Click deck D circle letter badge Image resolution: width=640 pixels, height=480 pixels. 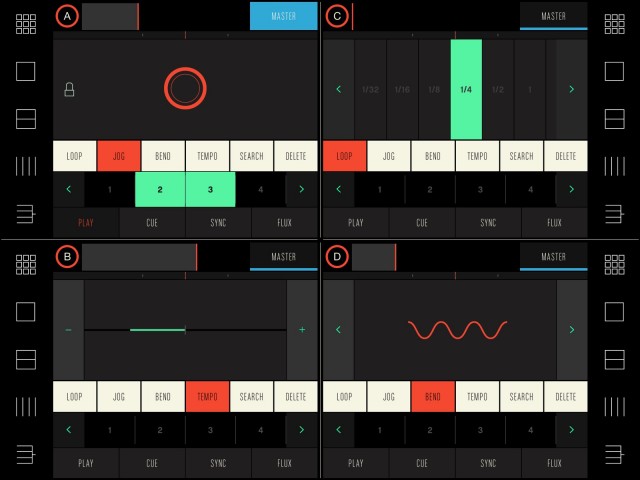pos(337,257)
